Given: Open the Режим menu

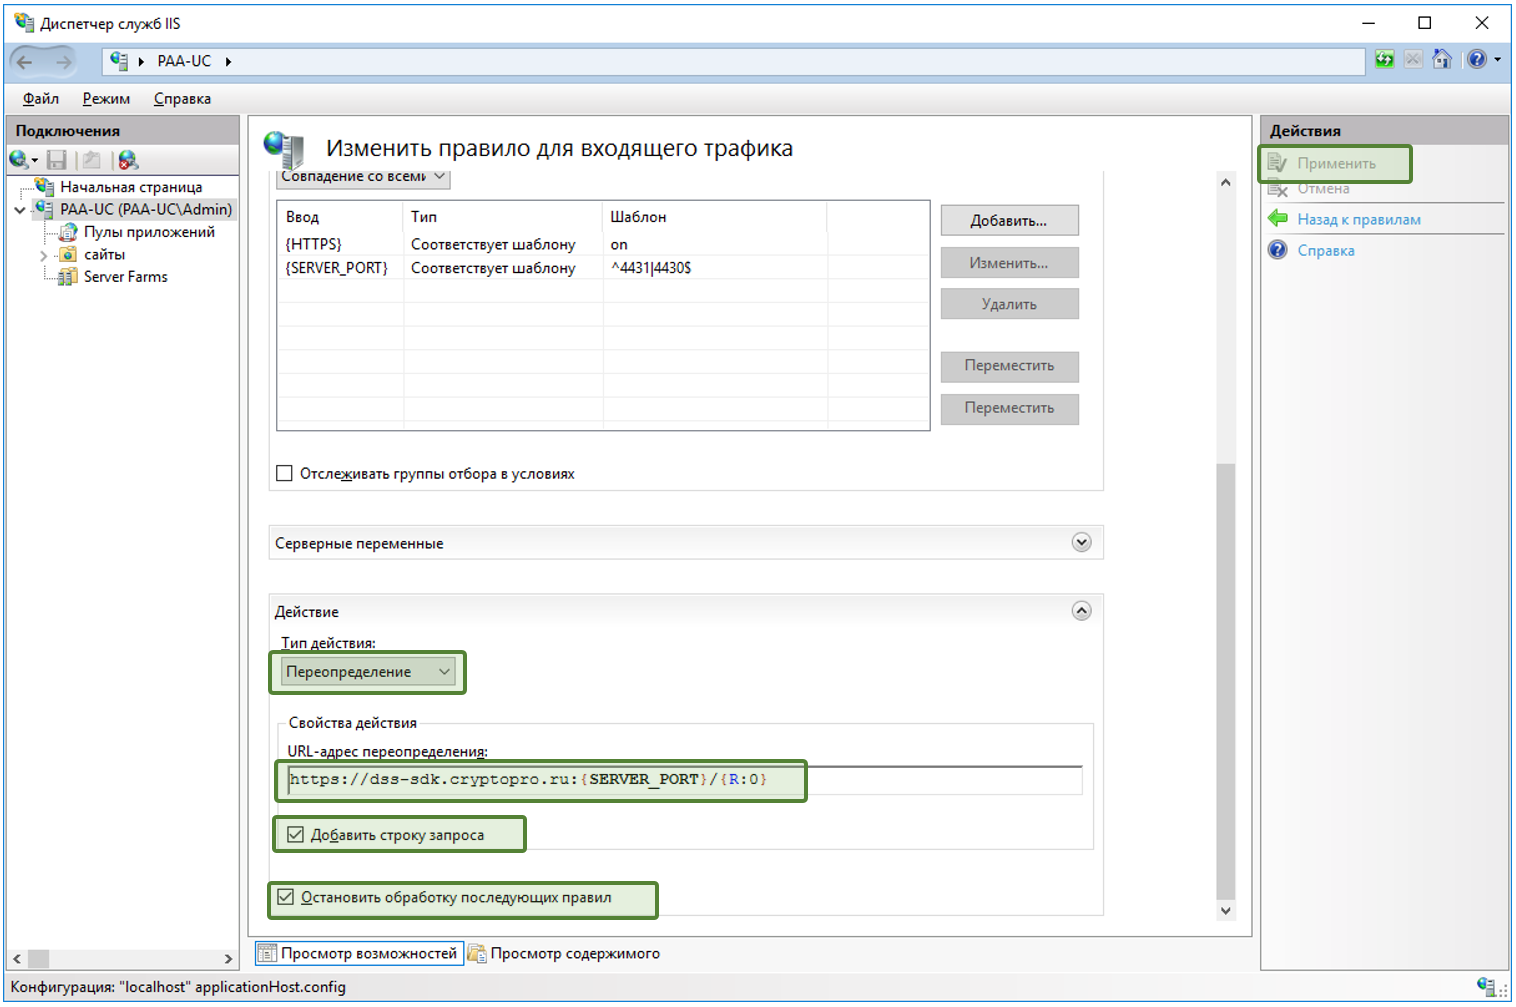Looking at the screenshot, I should pos(106,98).
